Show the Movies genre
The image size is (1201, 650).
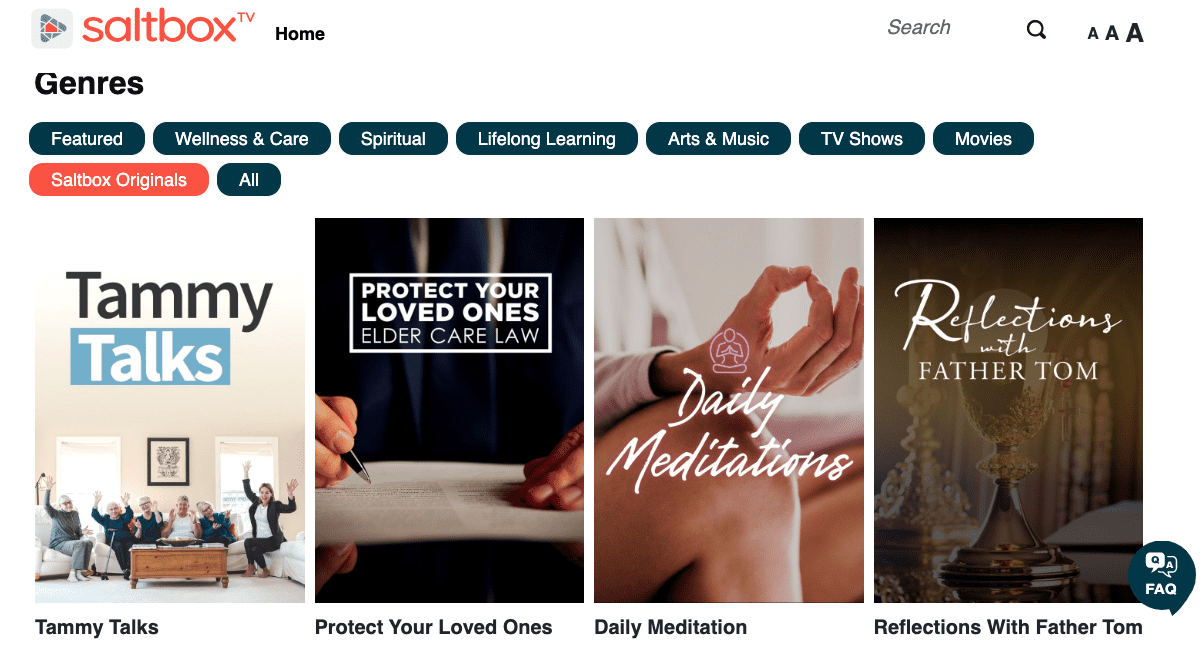pos(983,139)
